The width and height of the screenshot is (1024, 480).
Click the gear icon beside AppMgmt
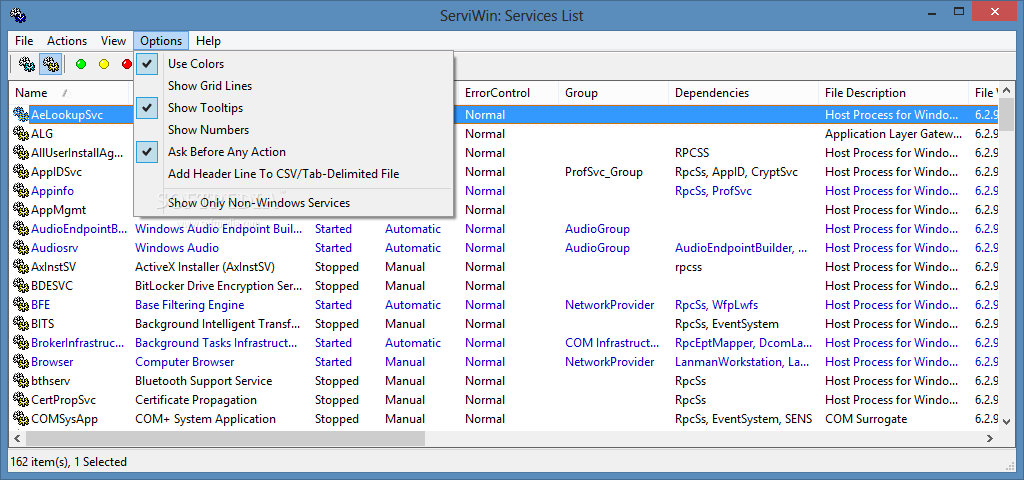pos(21,210)
